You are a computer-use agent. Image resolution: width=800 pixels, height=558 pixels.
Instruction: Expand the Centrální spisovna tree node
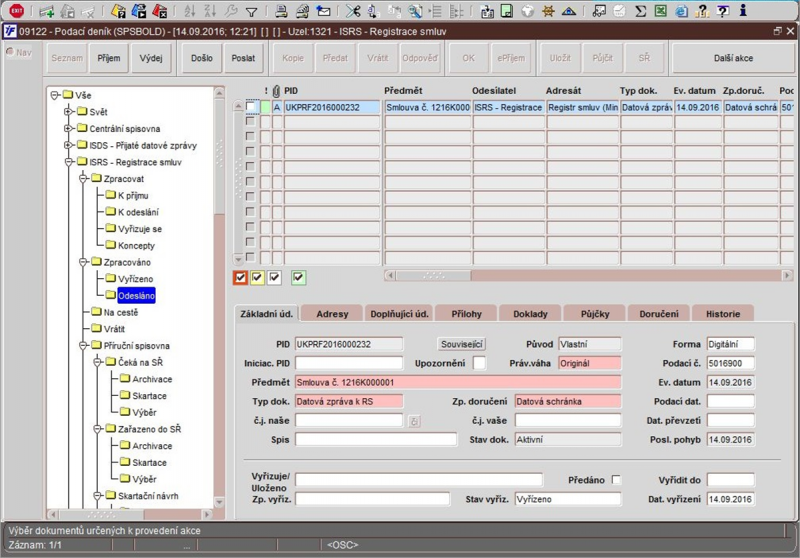[x=69, y=128]
